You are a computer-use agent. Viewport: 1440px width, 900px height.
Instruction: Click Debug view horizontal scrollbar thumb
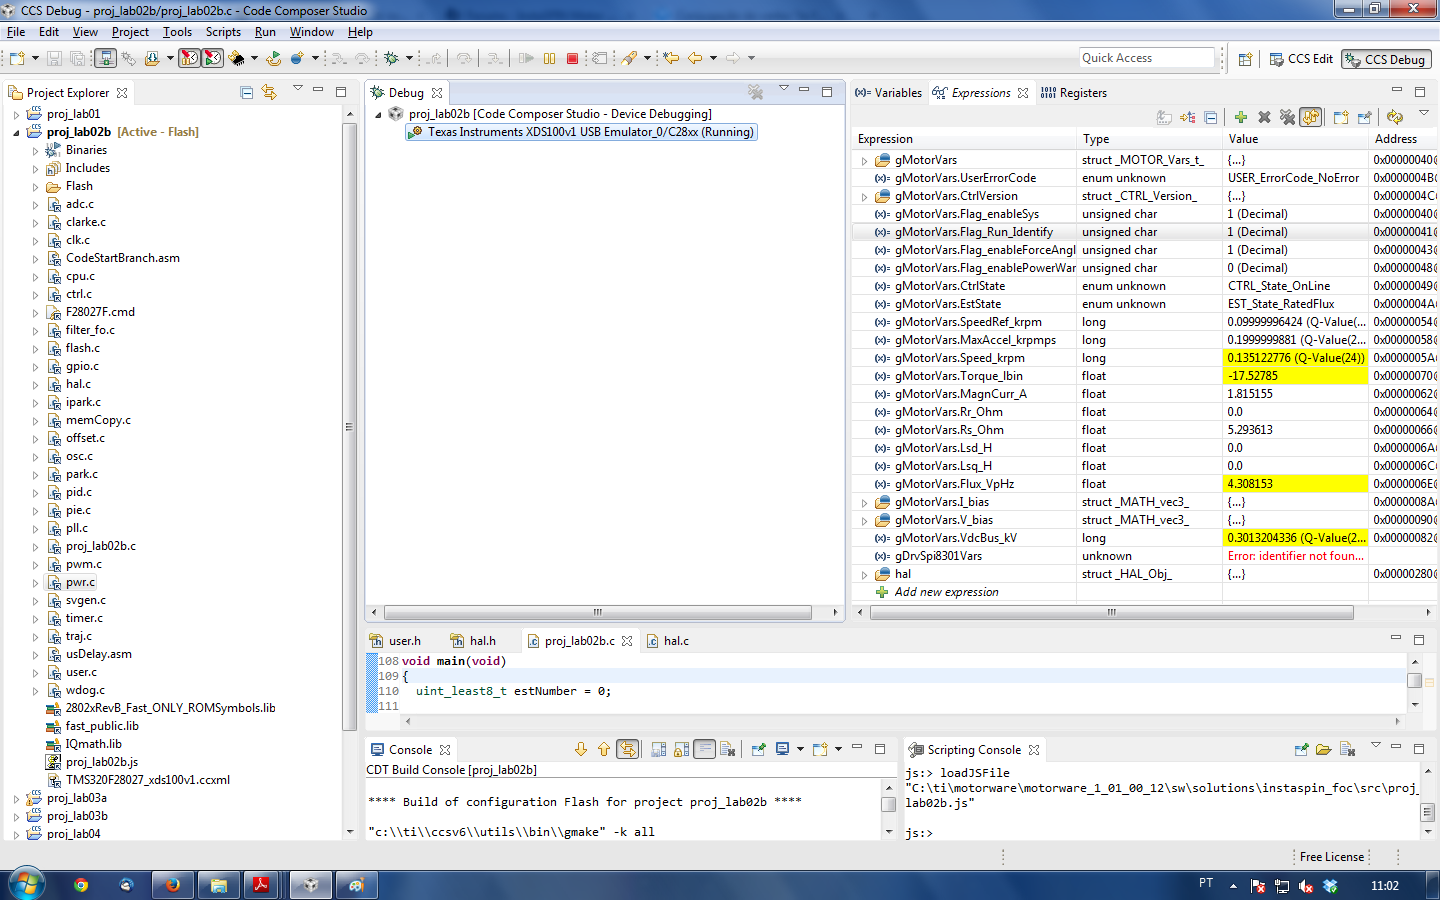597,612
